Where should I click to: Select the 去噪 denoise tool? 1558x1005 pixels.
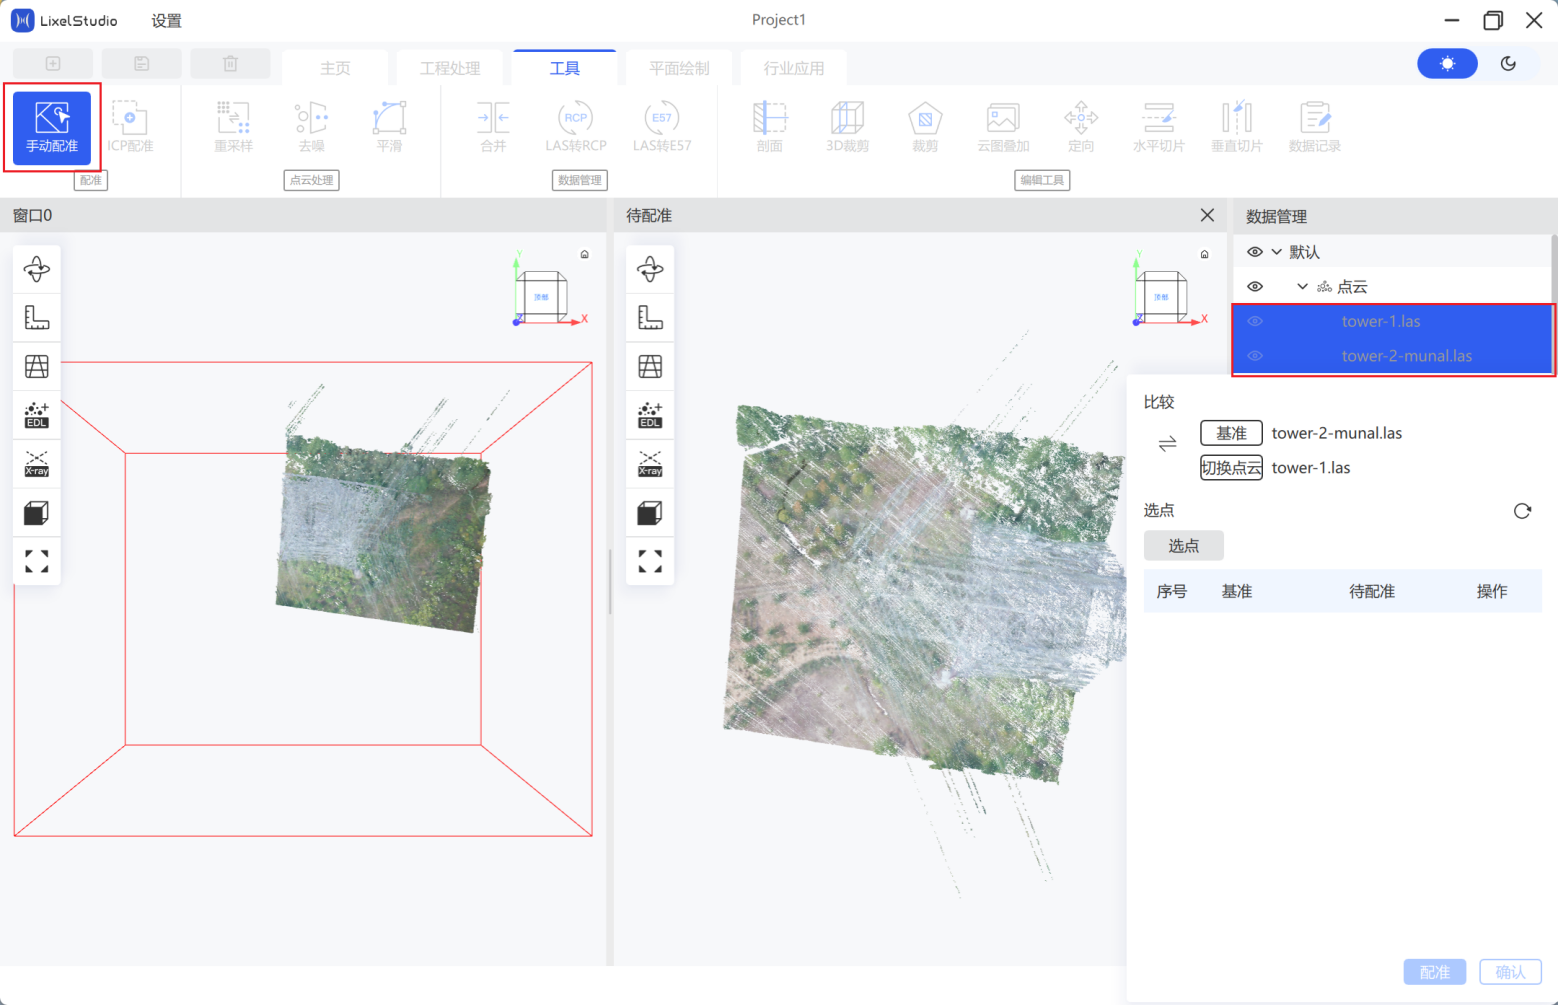[x=312, y=127]
